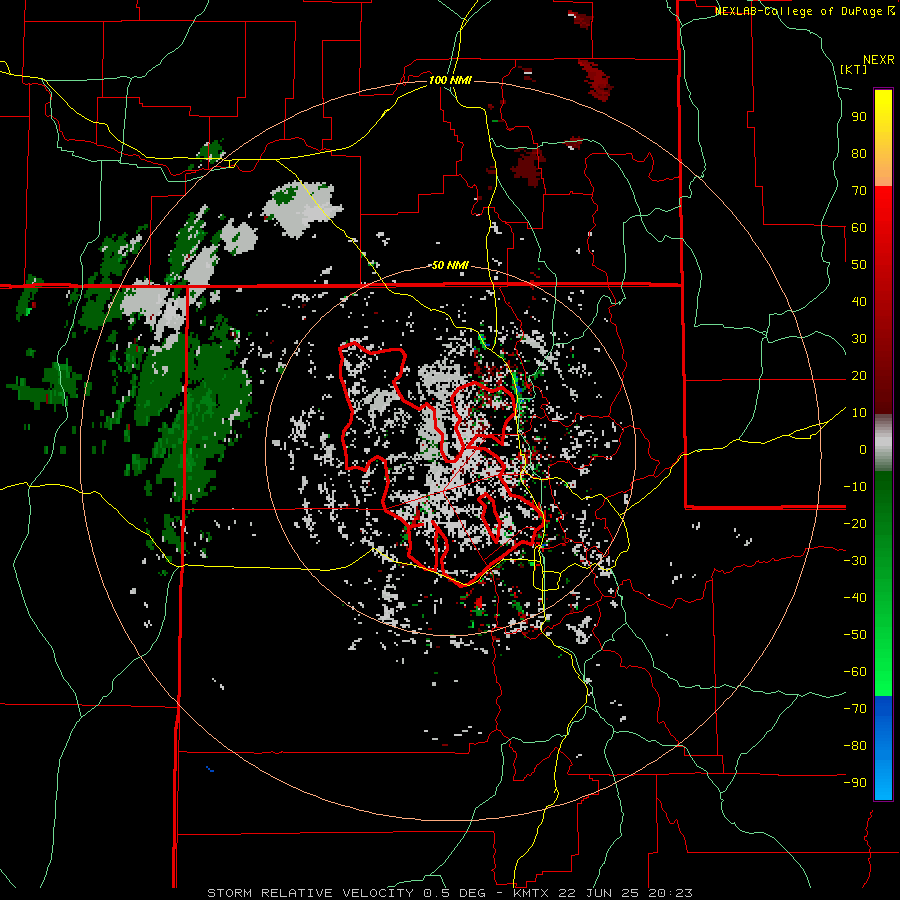Image resolution: width=900 pixels, height=900 pixels.
Task: Select the storm relative velocity caption text
Action: 450,893
